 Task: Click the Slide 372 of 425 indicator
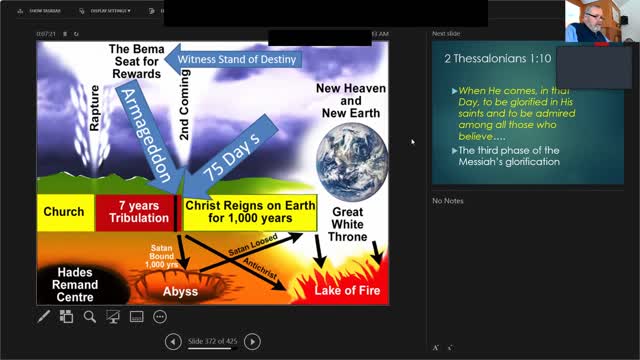(x=213, y=341)
